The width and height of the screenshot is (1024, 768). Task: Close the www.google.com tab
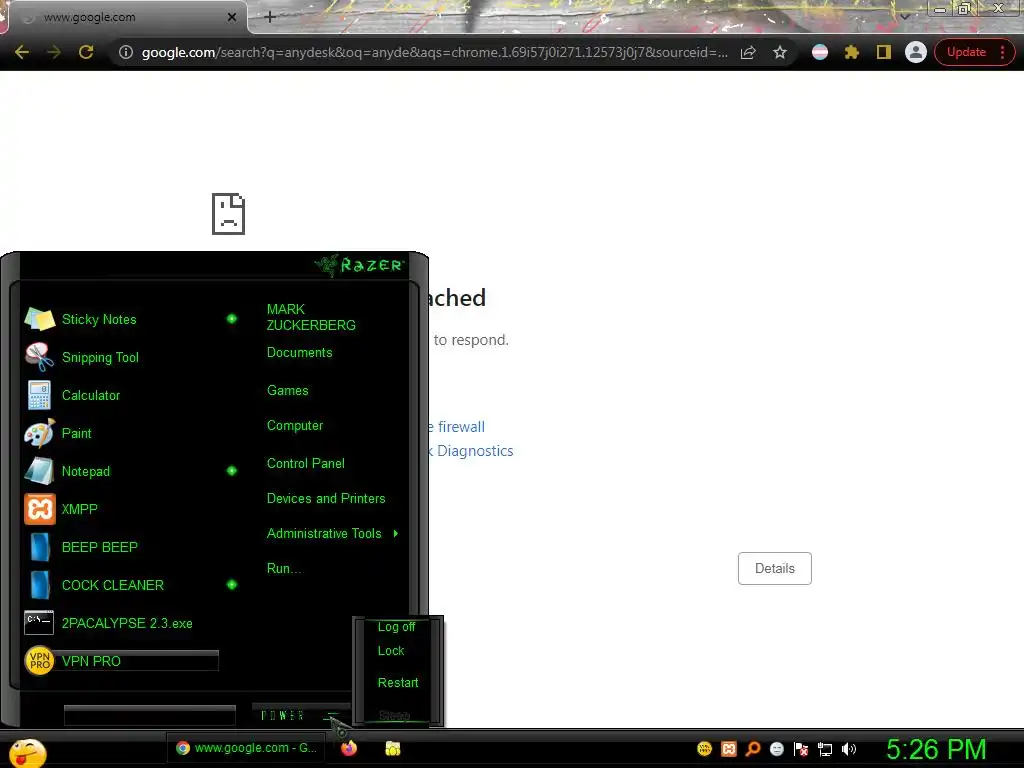click(232, 18)
